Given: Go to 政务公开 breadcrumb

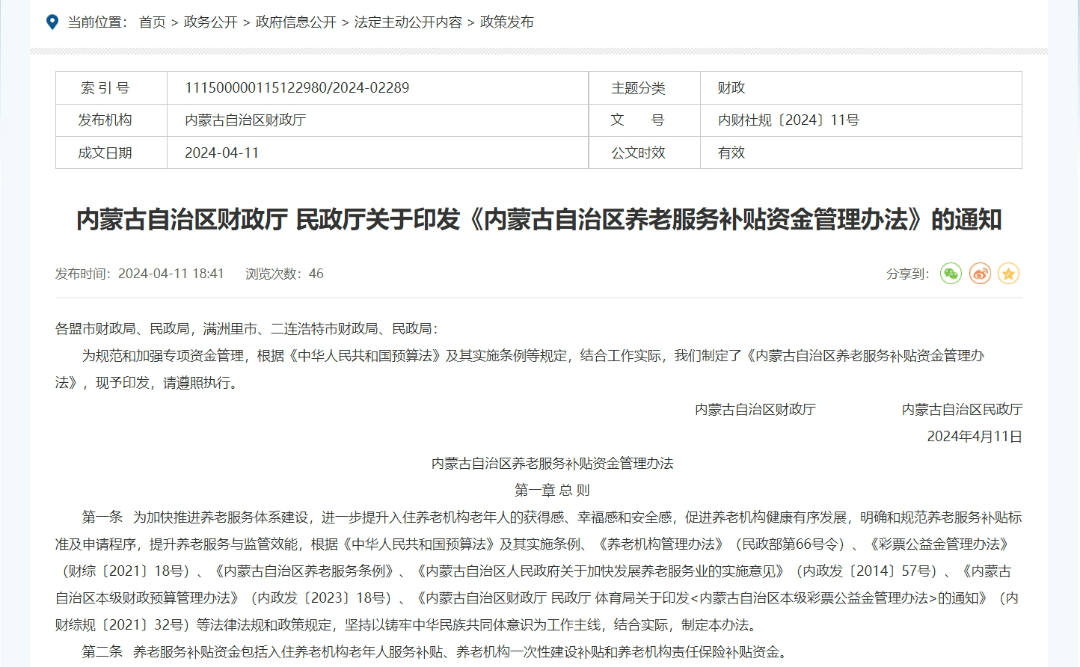Looking at the screenshot, I should 210,22.
